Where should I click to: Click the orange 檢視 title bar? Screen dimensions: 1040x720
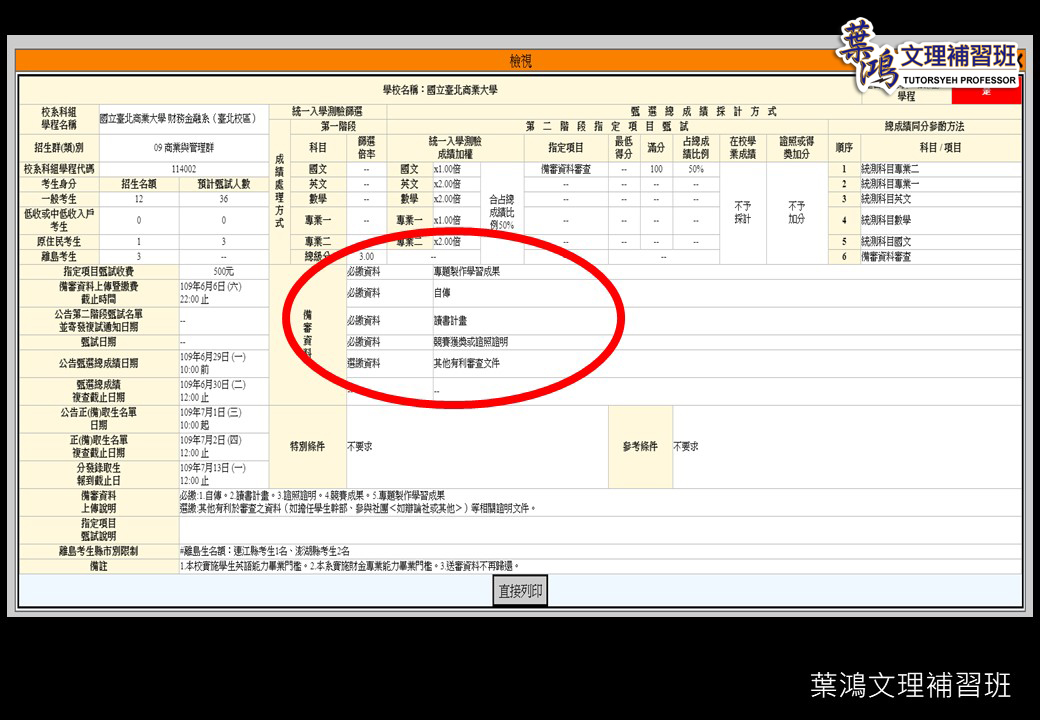tap(520, 62)
